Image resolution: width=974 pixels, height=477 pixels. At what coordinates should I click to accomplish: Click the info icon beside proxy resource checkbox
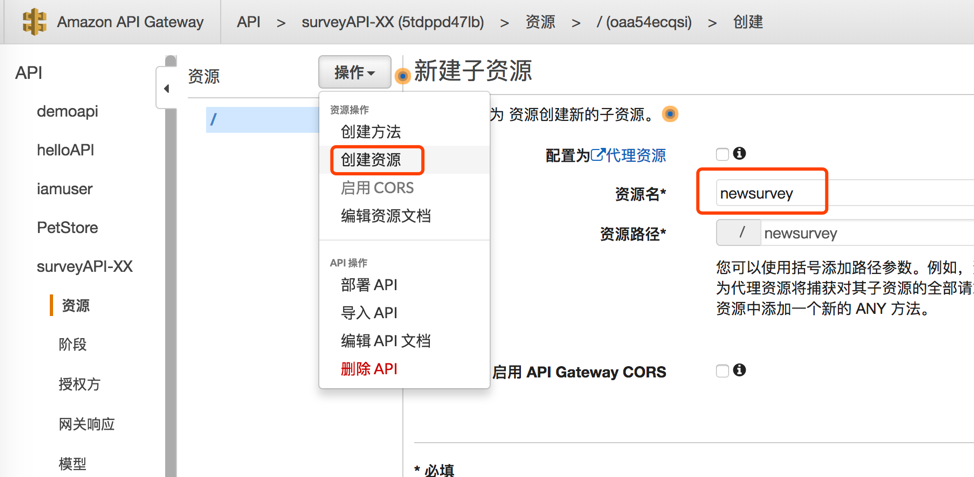(x=739, y=153)
